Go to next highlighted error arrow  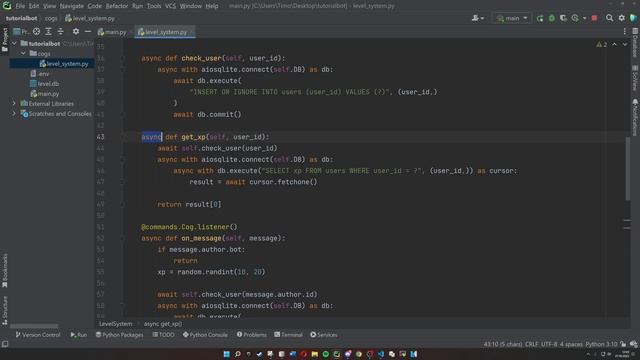625,44
